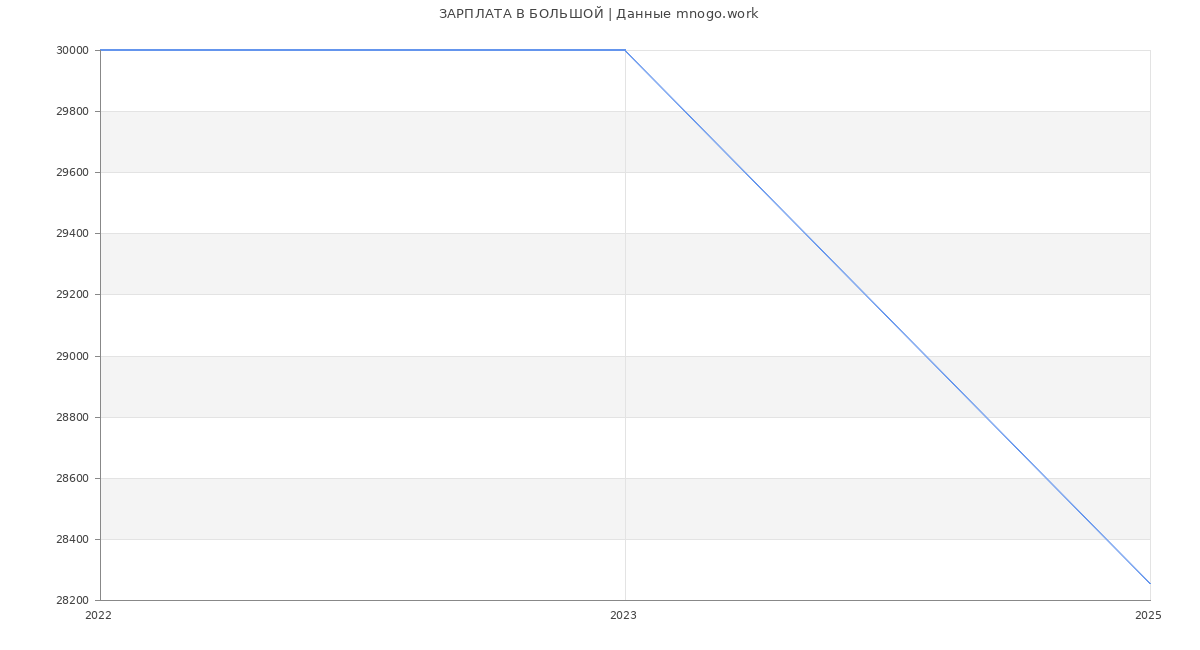Click the 29400 y-axis label

pos(72,234)
